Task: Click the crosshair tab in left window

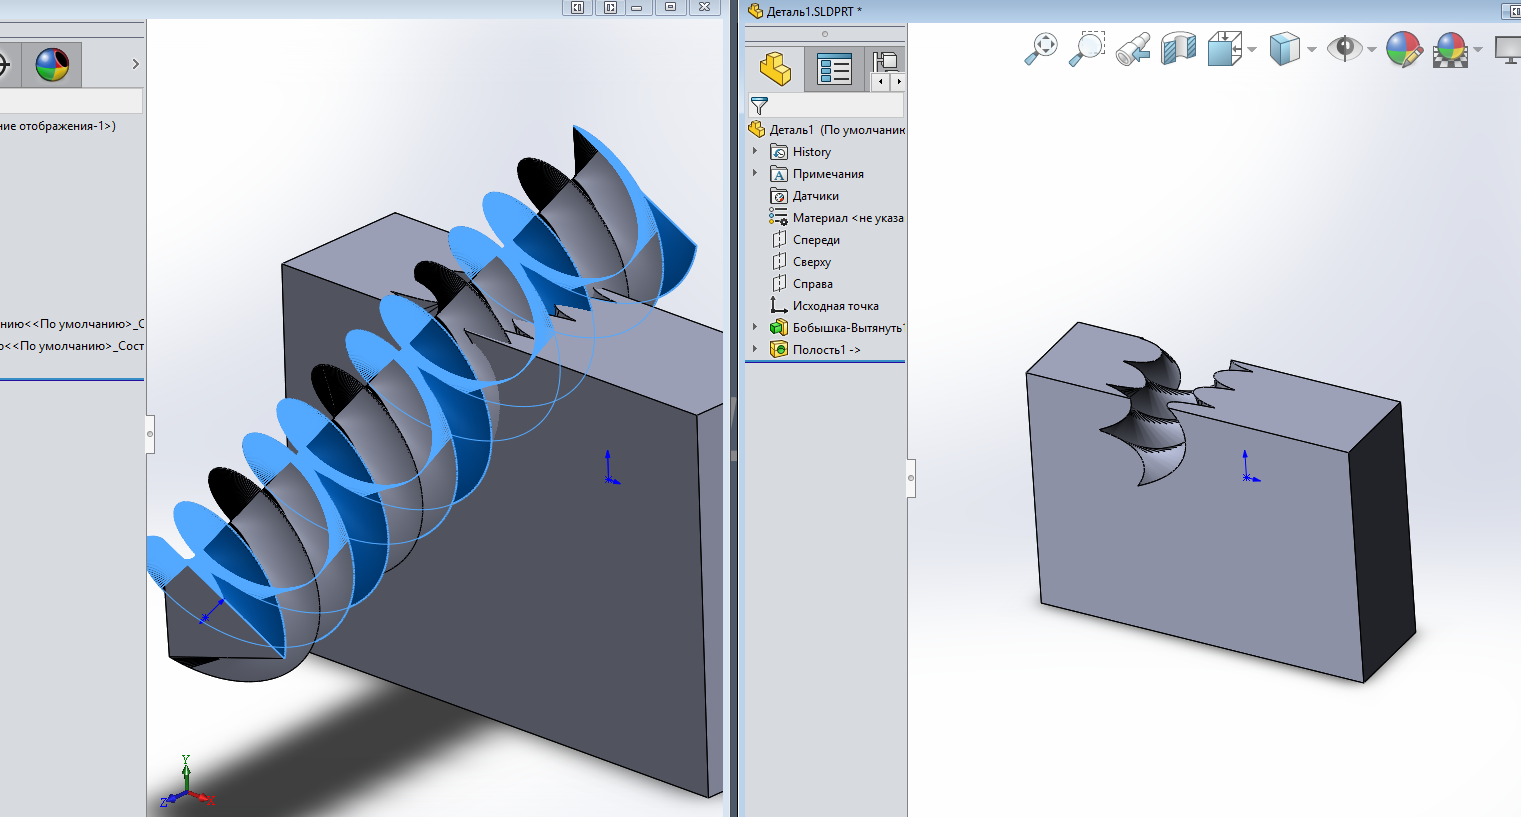Action: pyautogui.click(x=4, y=65)
